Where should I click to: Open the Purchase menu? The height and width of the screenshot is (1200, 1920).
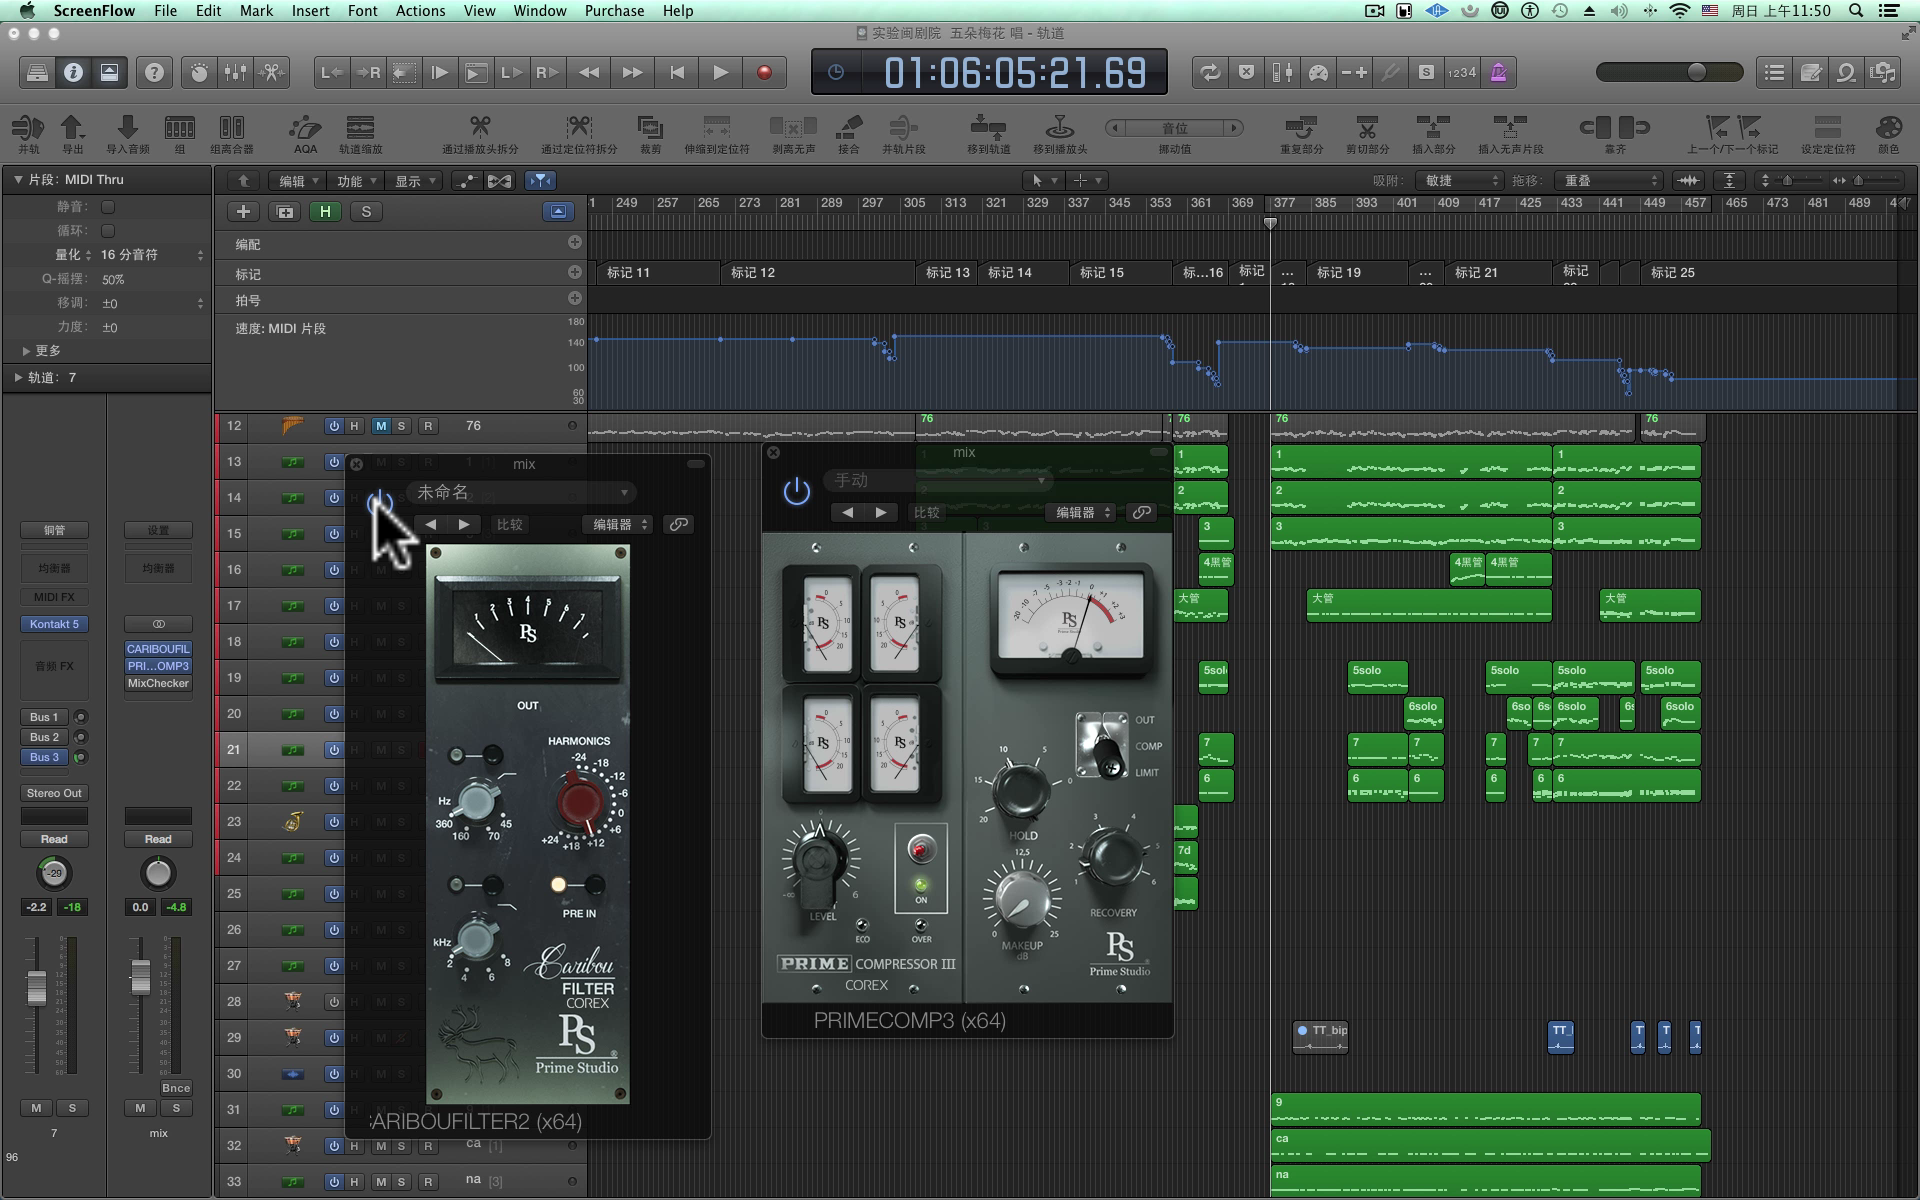click(614, 11)
